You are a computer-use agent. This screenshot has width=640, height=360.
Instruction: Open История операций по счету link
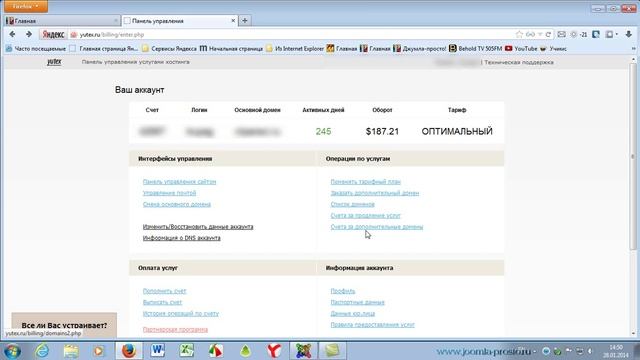181,313
